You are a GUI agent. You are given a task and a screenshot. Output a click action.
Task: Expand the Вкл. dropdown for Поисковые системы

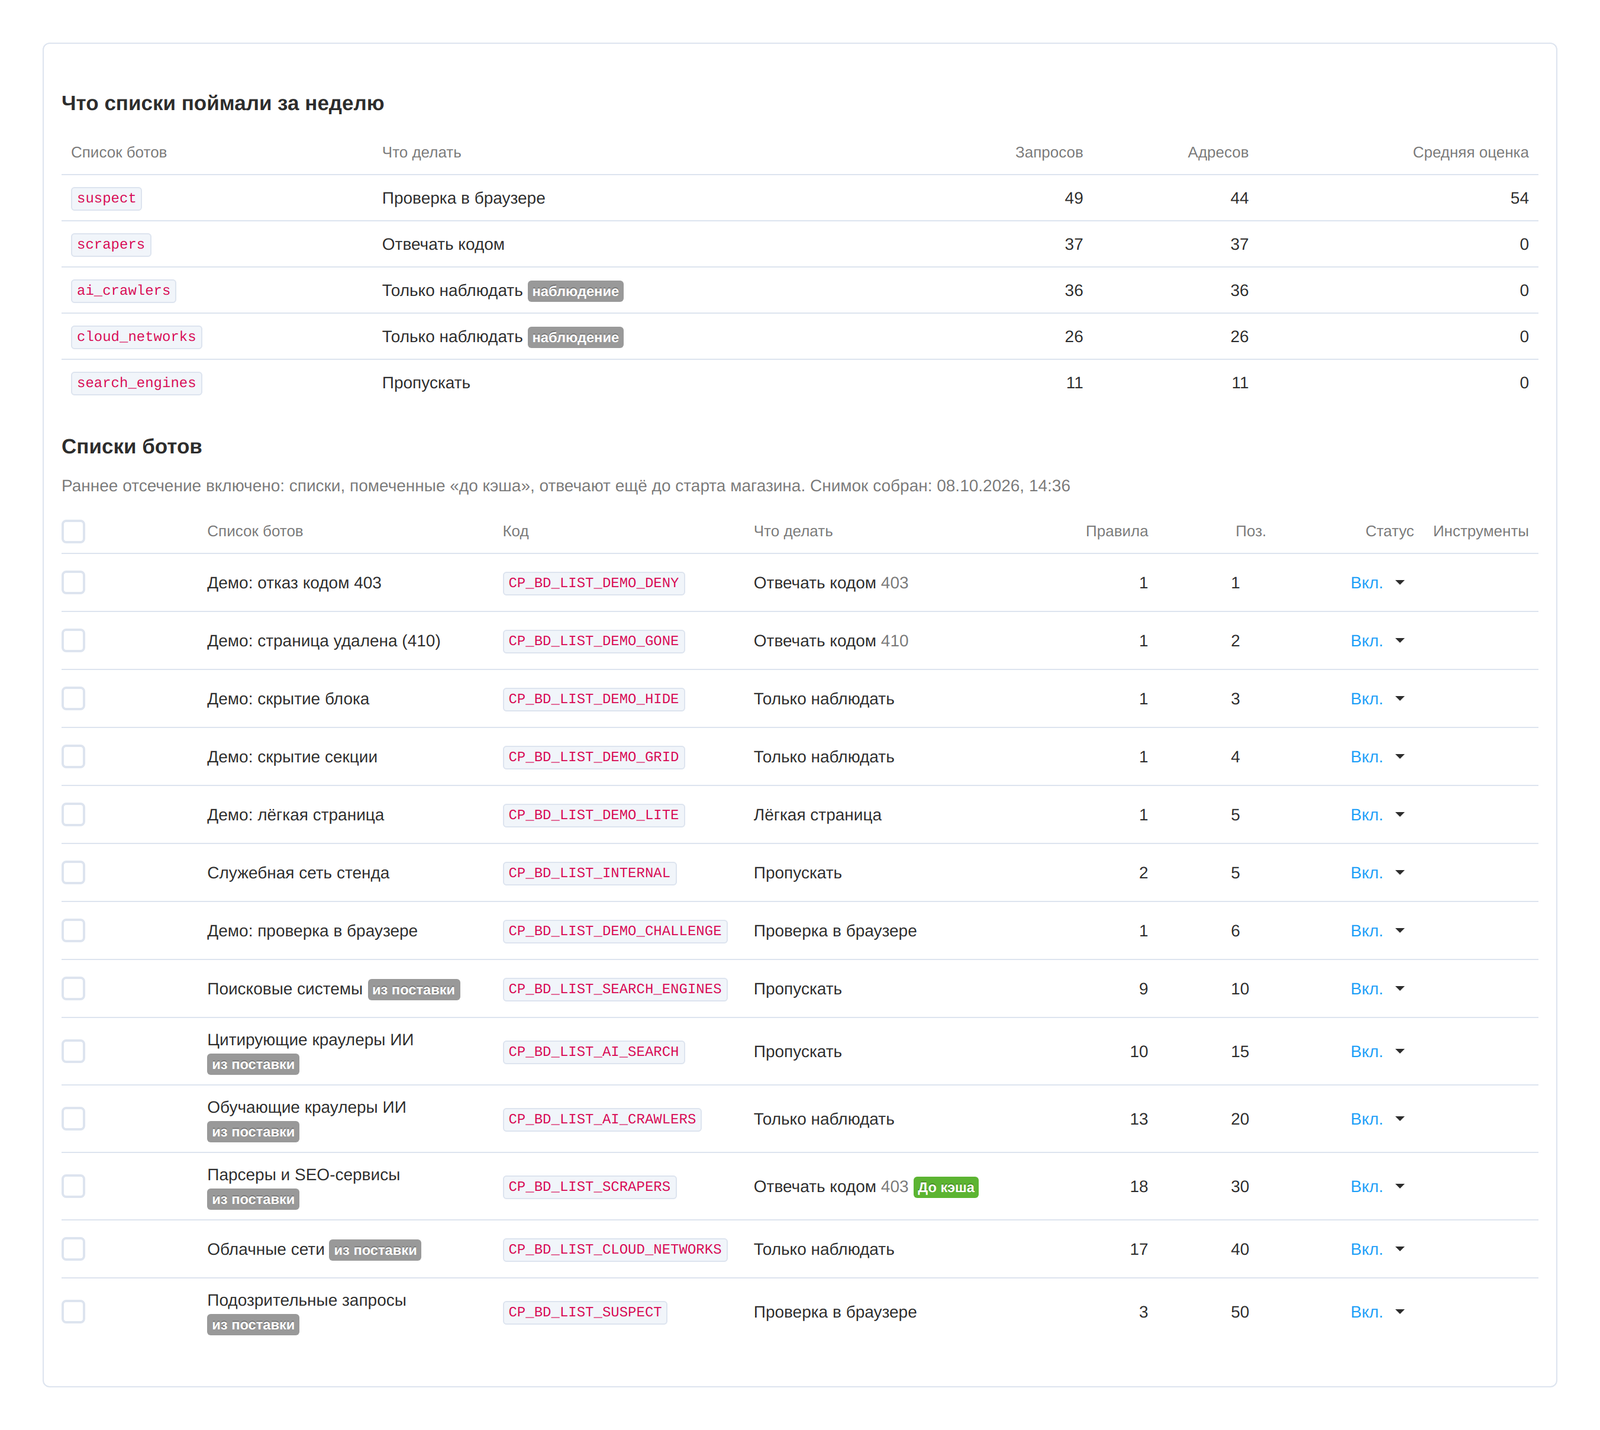[x=1378, y=989]
